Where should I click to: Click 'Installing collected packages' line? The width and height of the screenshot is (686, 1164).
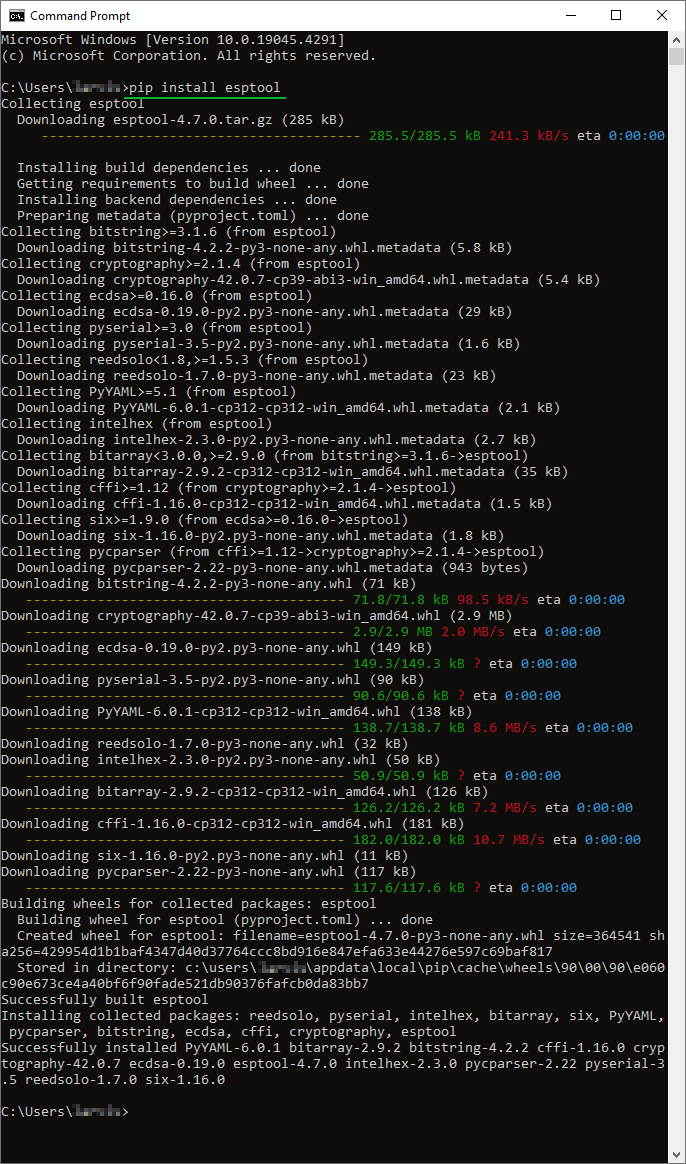(333, 1024)
